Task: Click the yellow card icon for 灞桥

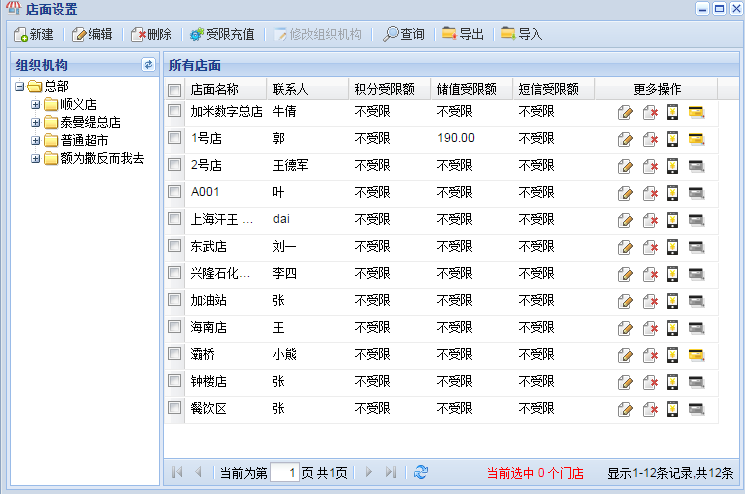Action: (696, 355)
